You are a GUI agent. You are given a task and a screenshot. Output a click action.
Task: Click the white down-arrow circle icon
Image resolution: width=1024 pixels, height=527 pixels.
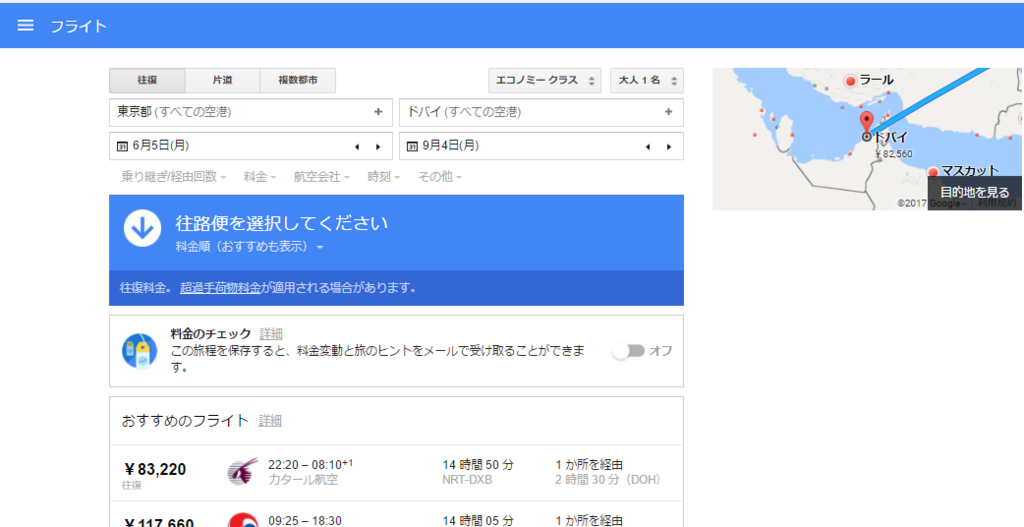coord(142,229)
